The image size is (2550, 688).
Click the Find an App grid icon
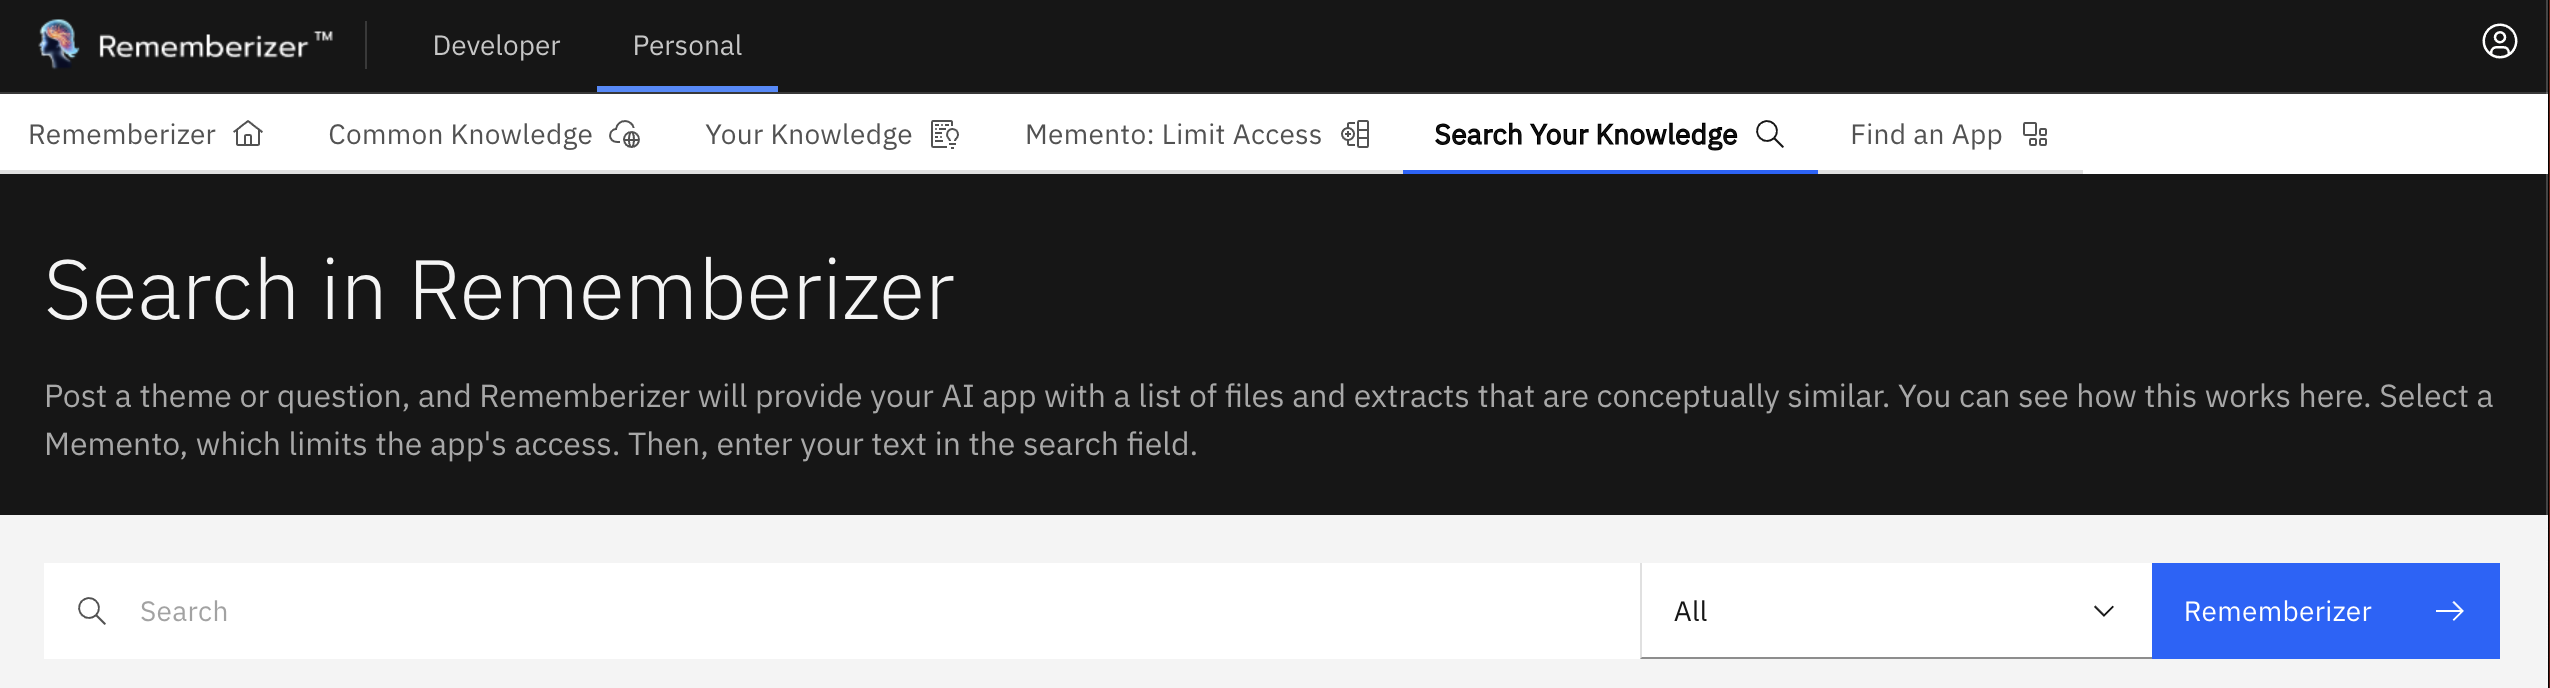[2035, 133]
